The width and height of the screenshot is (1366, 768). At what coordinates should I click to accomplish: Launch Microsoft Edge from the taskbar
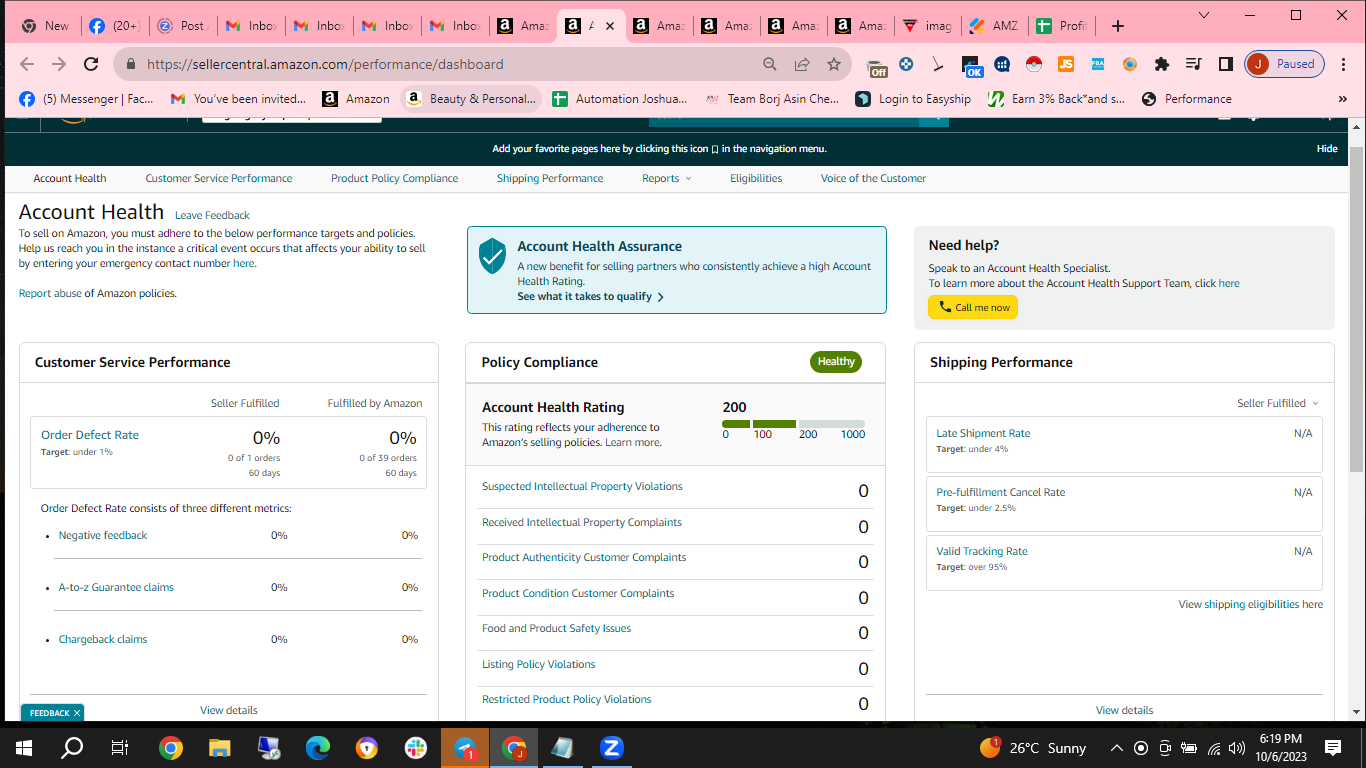[x=318, y=747]
